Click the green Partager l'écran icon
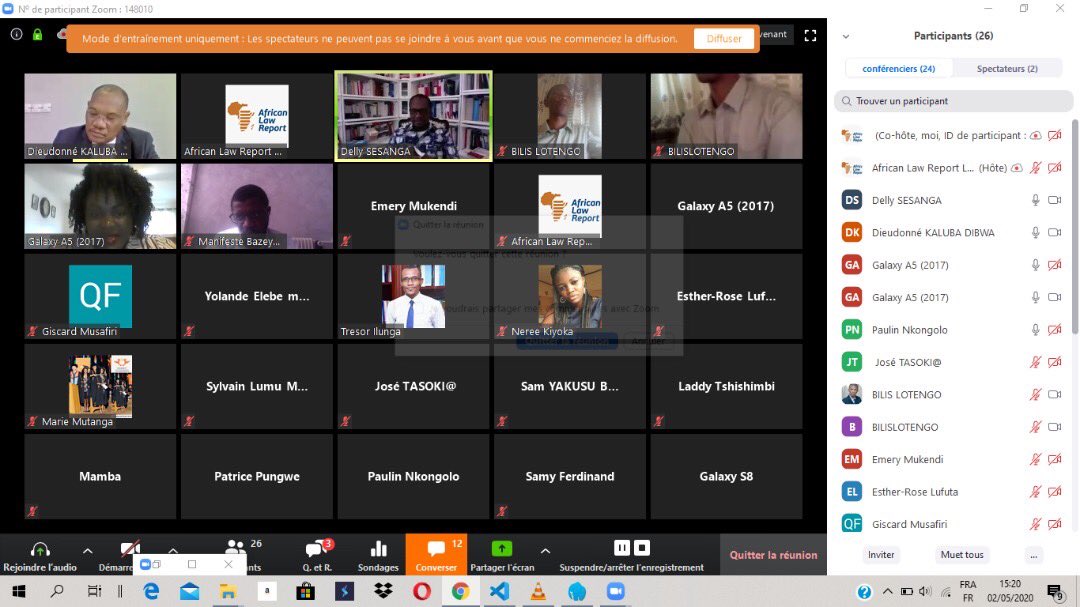Screen dimensions: 1080x607 [501, 548]
